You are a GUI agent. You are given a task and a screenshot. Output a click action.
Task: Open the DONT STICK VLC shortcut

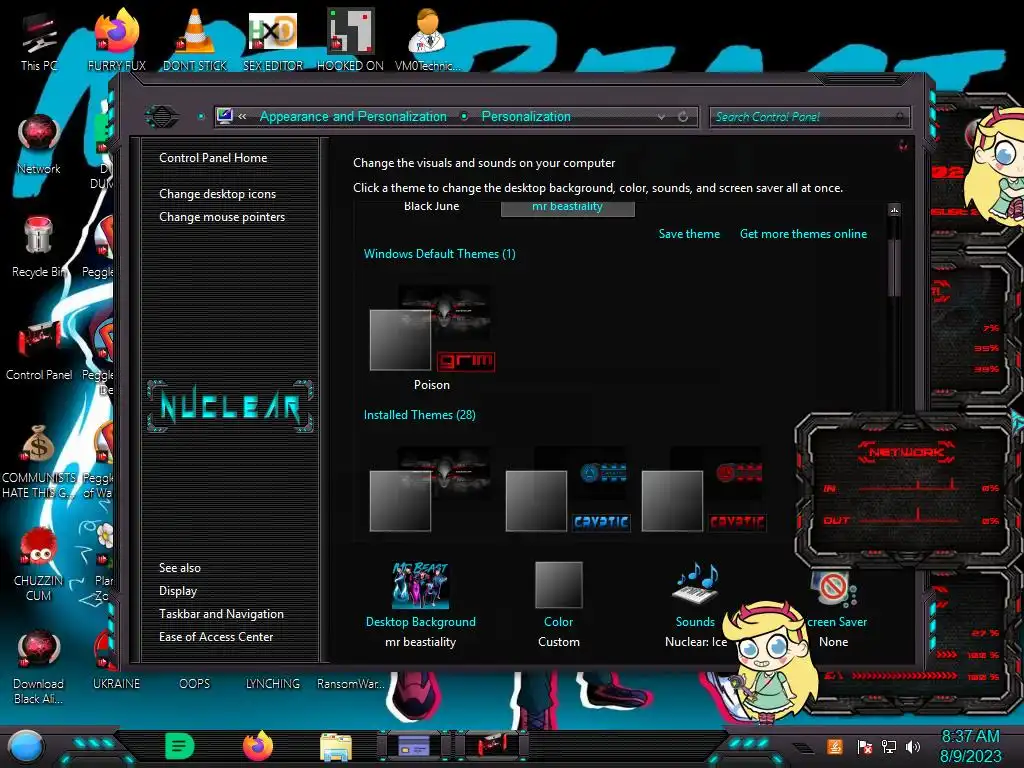(195, 41)
